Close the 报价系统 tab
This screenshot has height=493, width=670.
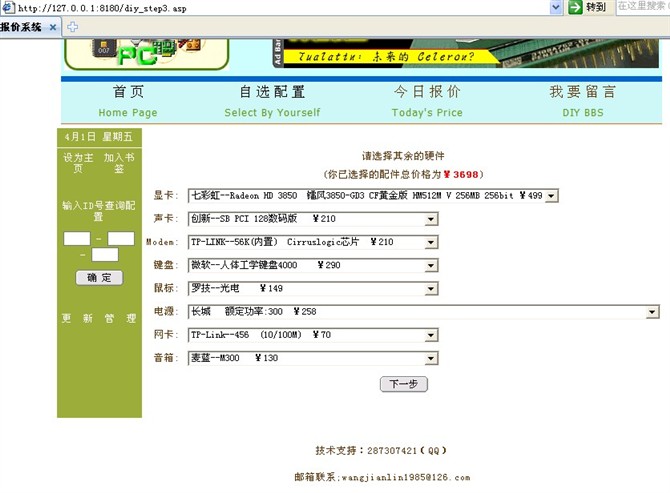[x=53, y=27]
